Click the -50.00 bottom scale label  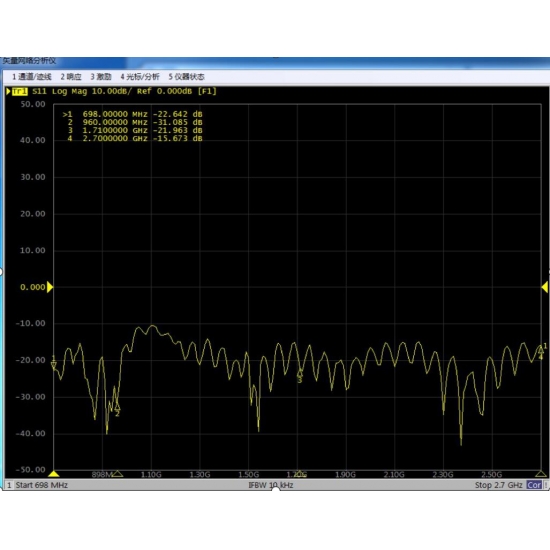(x=31, y=470)
